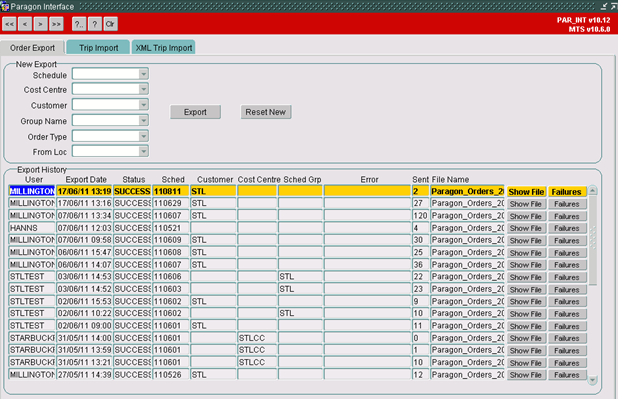Click Failures for 31/05/11 14:00 export
Image resolution: width=618 pixels, height=399 pixels.
[566, 338]
